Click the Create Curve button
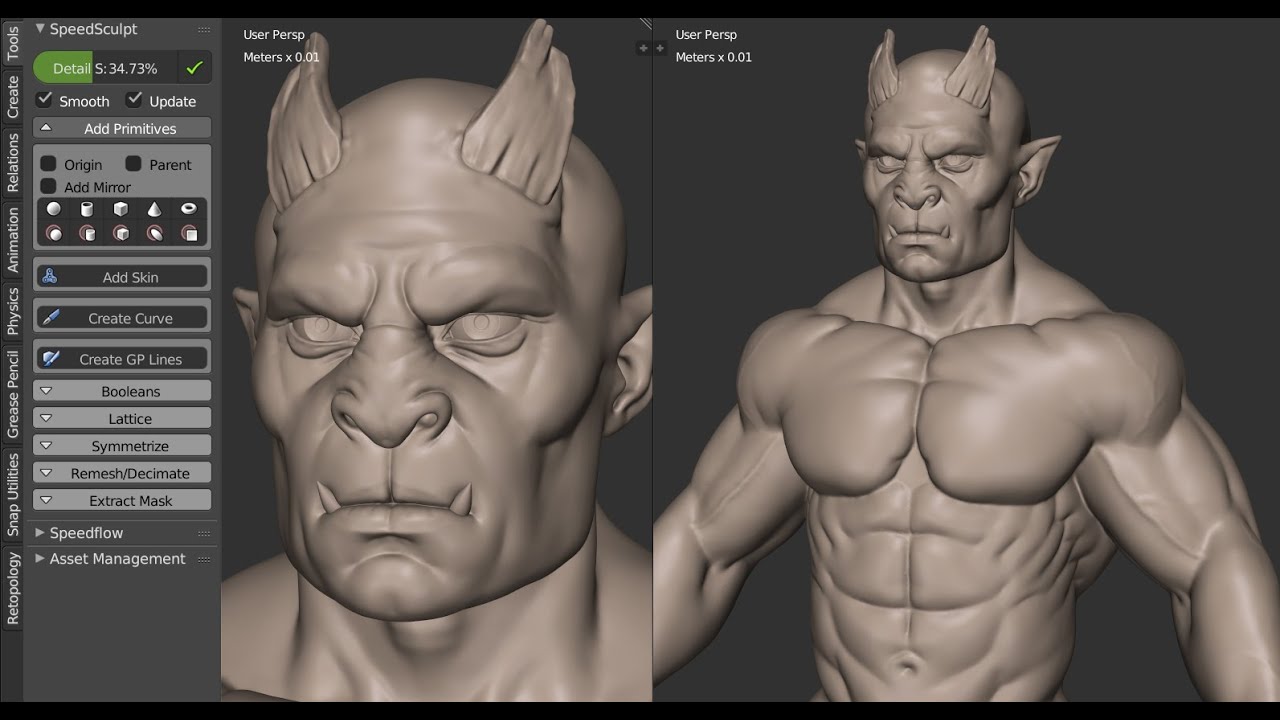Image resolution: width=1280 pixels, height=720 pixels. pyautogui.click(x=122, y=318)
